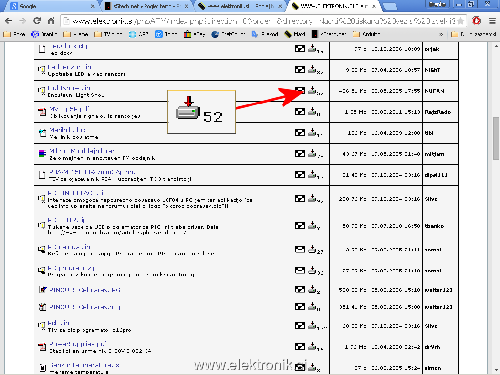500x375 pixels.
Task: Click the download icon in the NIGHT row
Action: coord(312,69)
